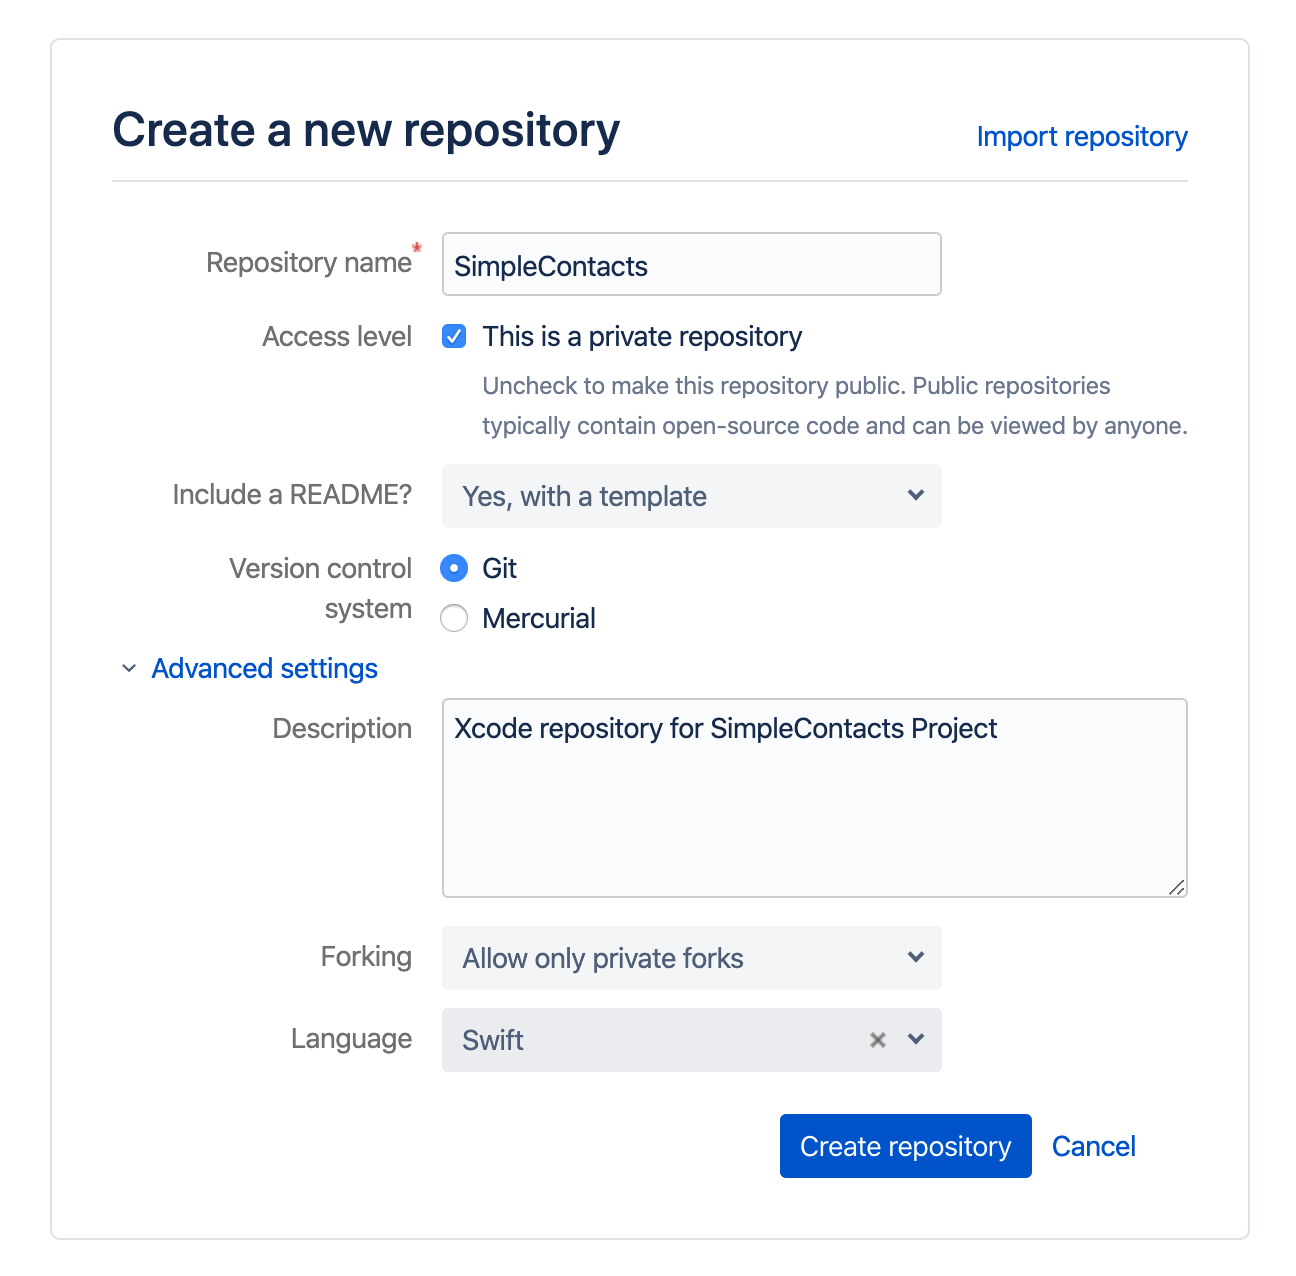Collapse the Advanced settings section

pos(264,668)
